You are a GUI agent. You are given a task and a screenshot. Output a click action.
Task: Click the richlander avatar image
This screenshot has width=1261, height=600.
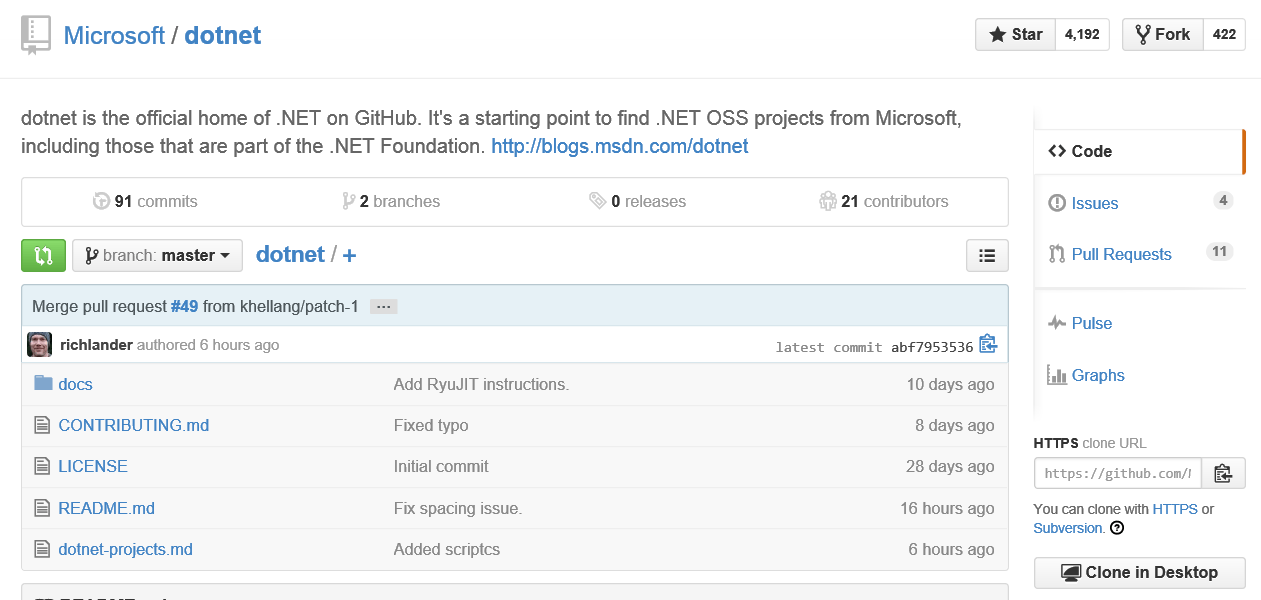(39, 345)
